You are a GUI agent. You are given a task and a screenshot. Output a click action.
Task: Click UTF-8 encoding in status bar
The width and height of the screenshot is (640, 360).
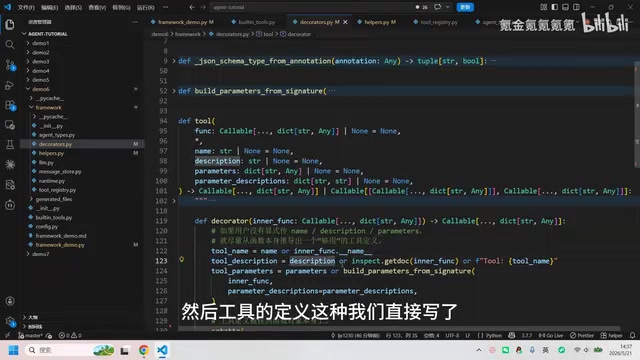coord(452,336)
